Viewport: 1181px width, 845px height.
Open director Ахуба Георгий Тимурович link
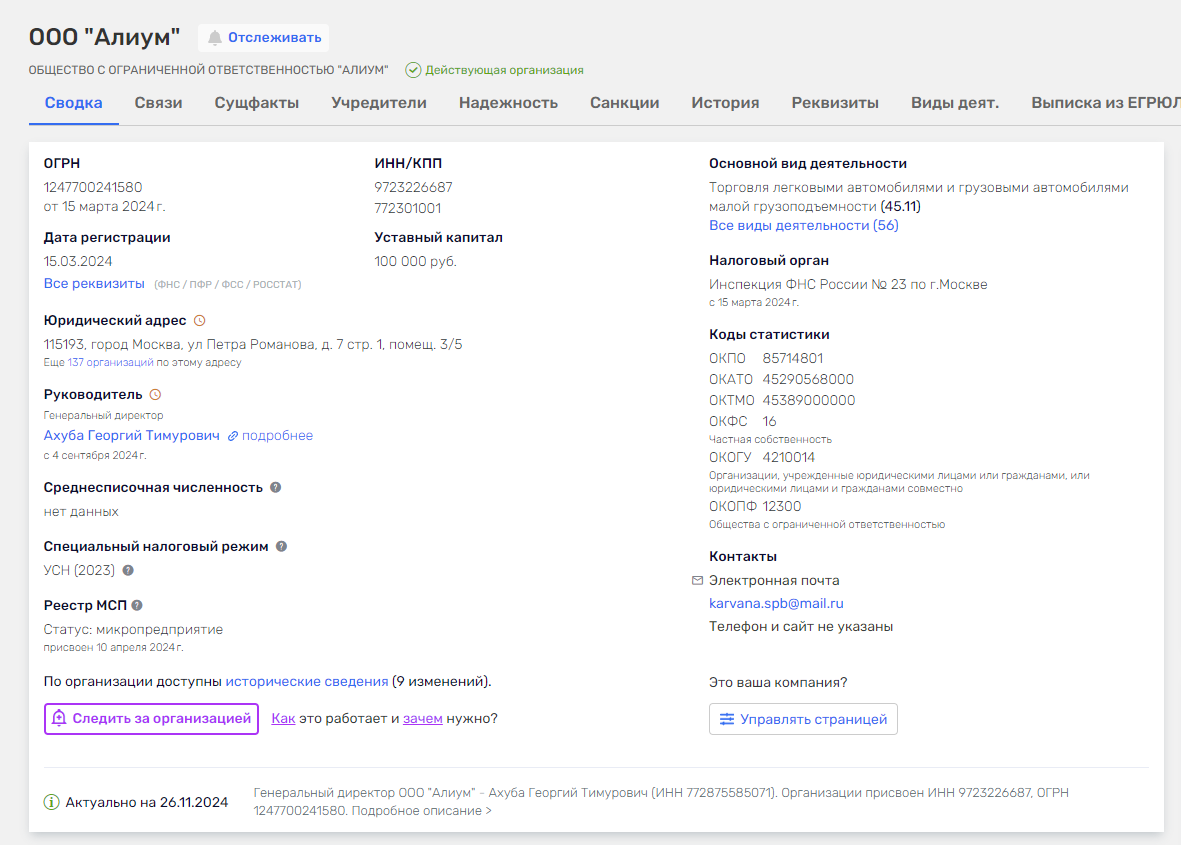(x=132, y=435)
